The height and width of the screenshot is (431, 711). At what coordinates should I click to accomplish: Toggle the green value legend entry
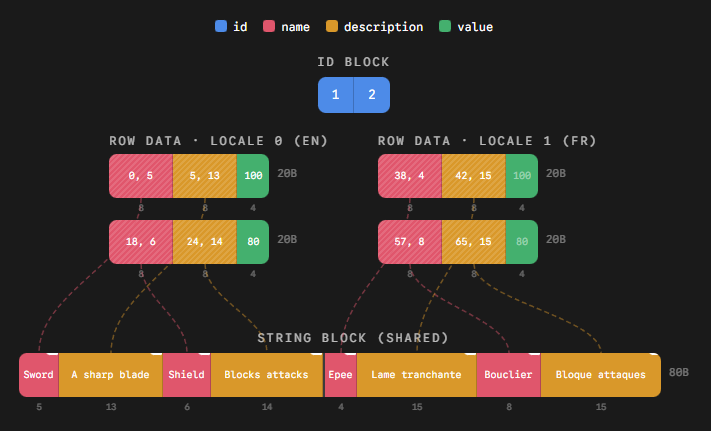(466, 27)
